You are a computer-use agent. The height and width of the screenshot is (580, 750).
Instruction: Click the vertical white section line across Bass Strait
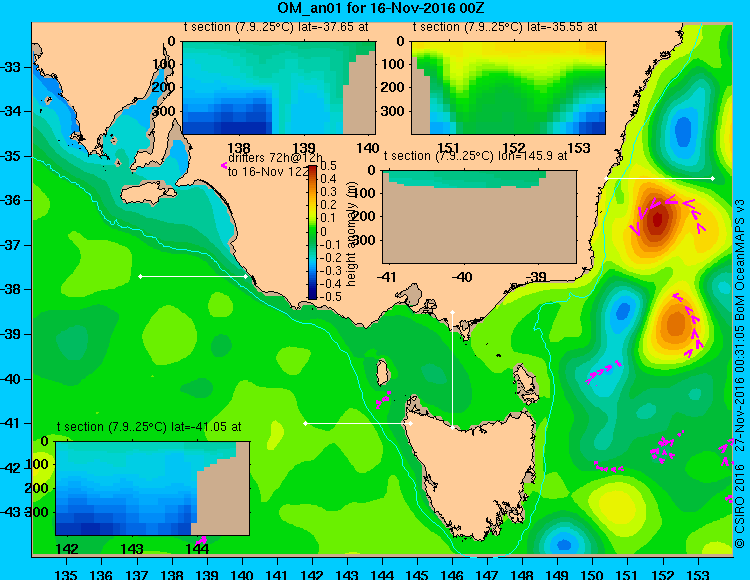click(x=452, y=370)
